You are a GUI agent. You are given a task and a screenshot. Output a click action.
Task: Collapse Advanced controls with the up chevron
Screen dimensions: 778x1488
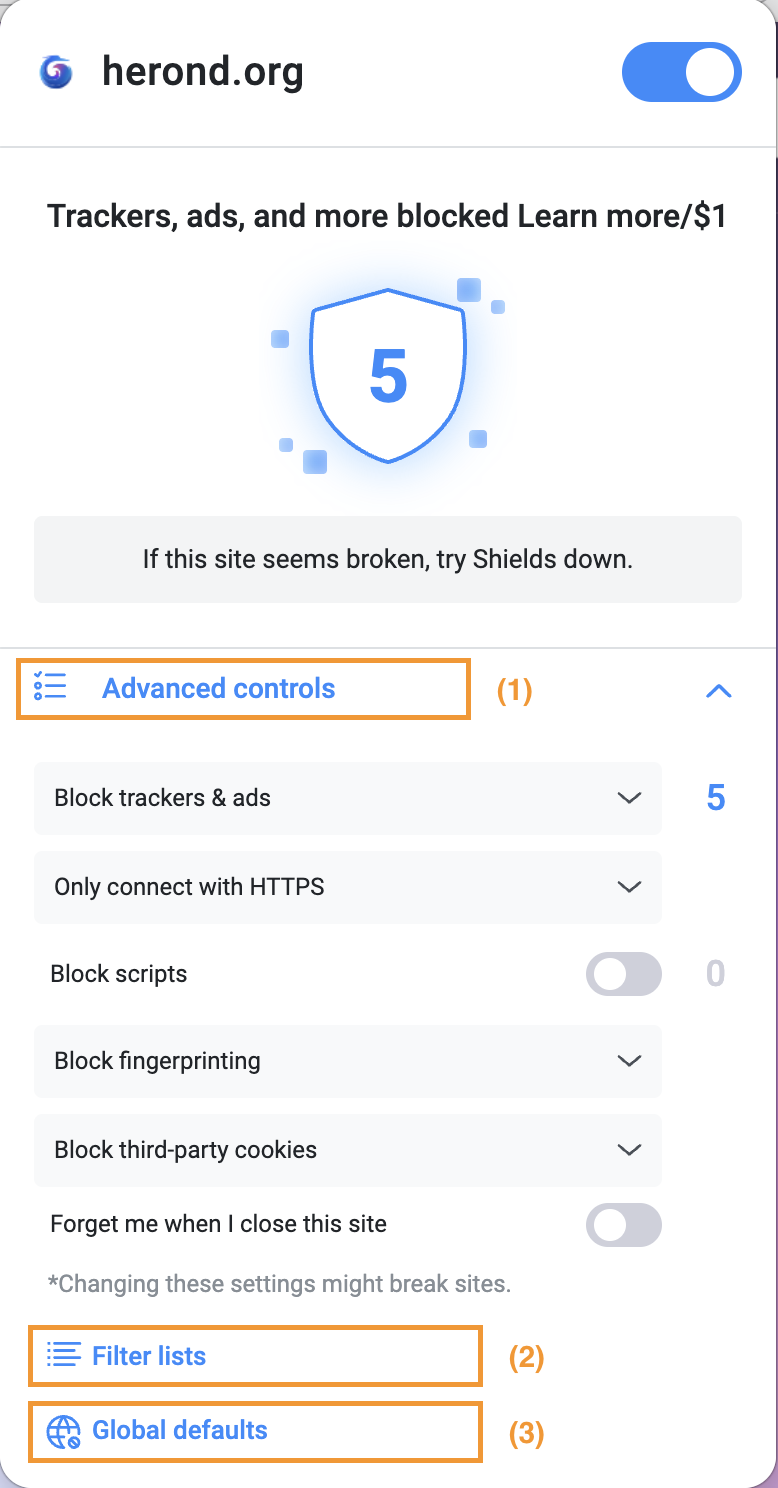click(x=719, y=690)
